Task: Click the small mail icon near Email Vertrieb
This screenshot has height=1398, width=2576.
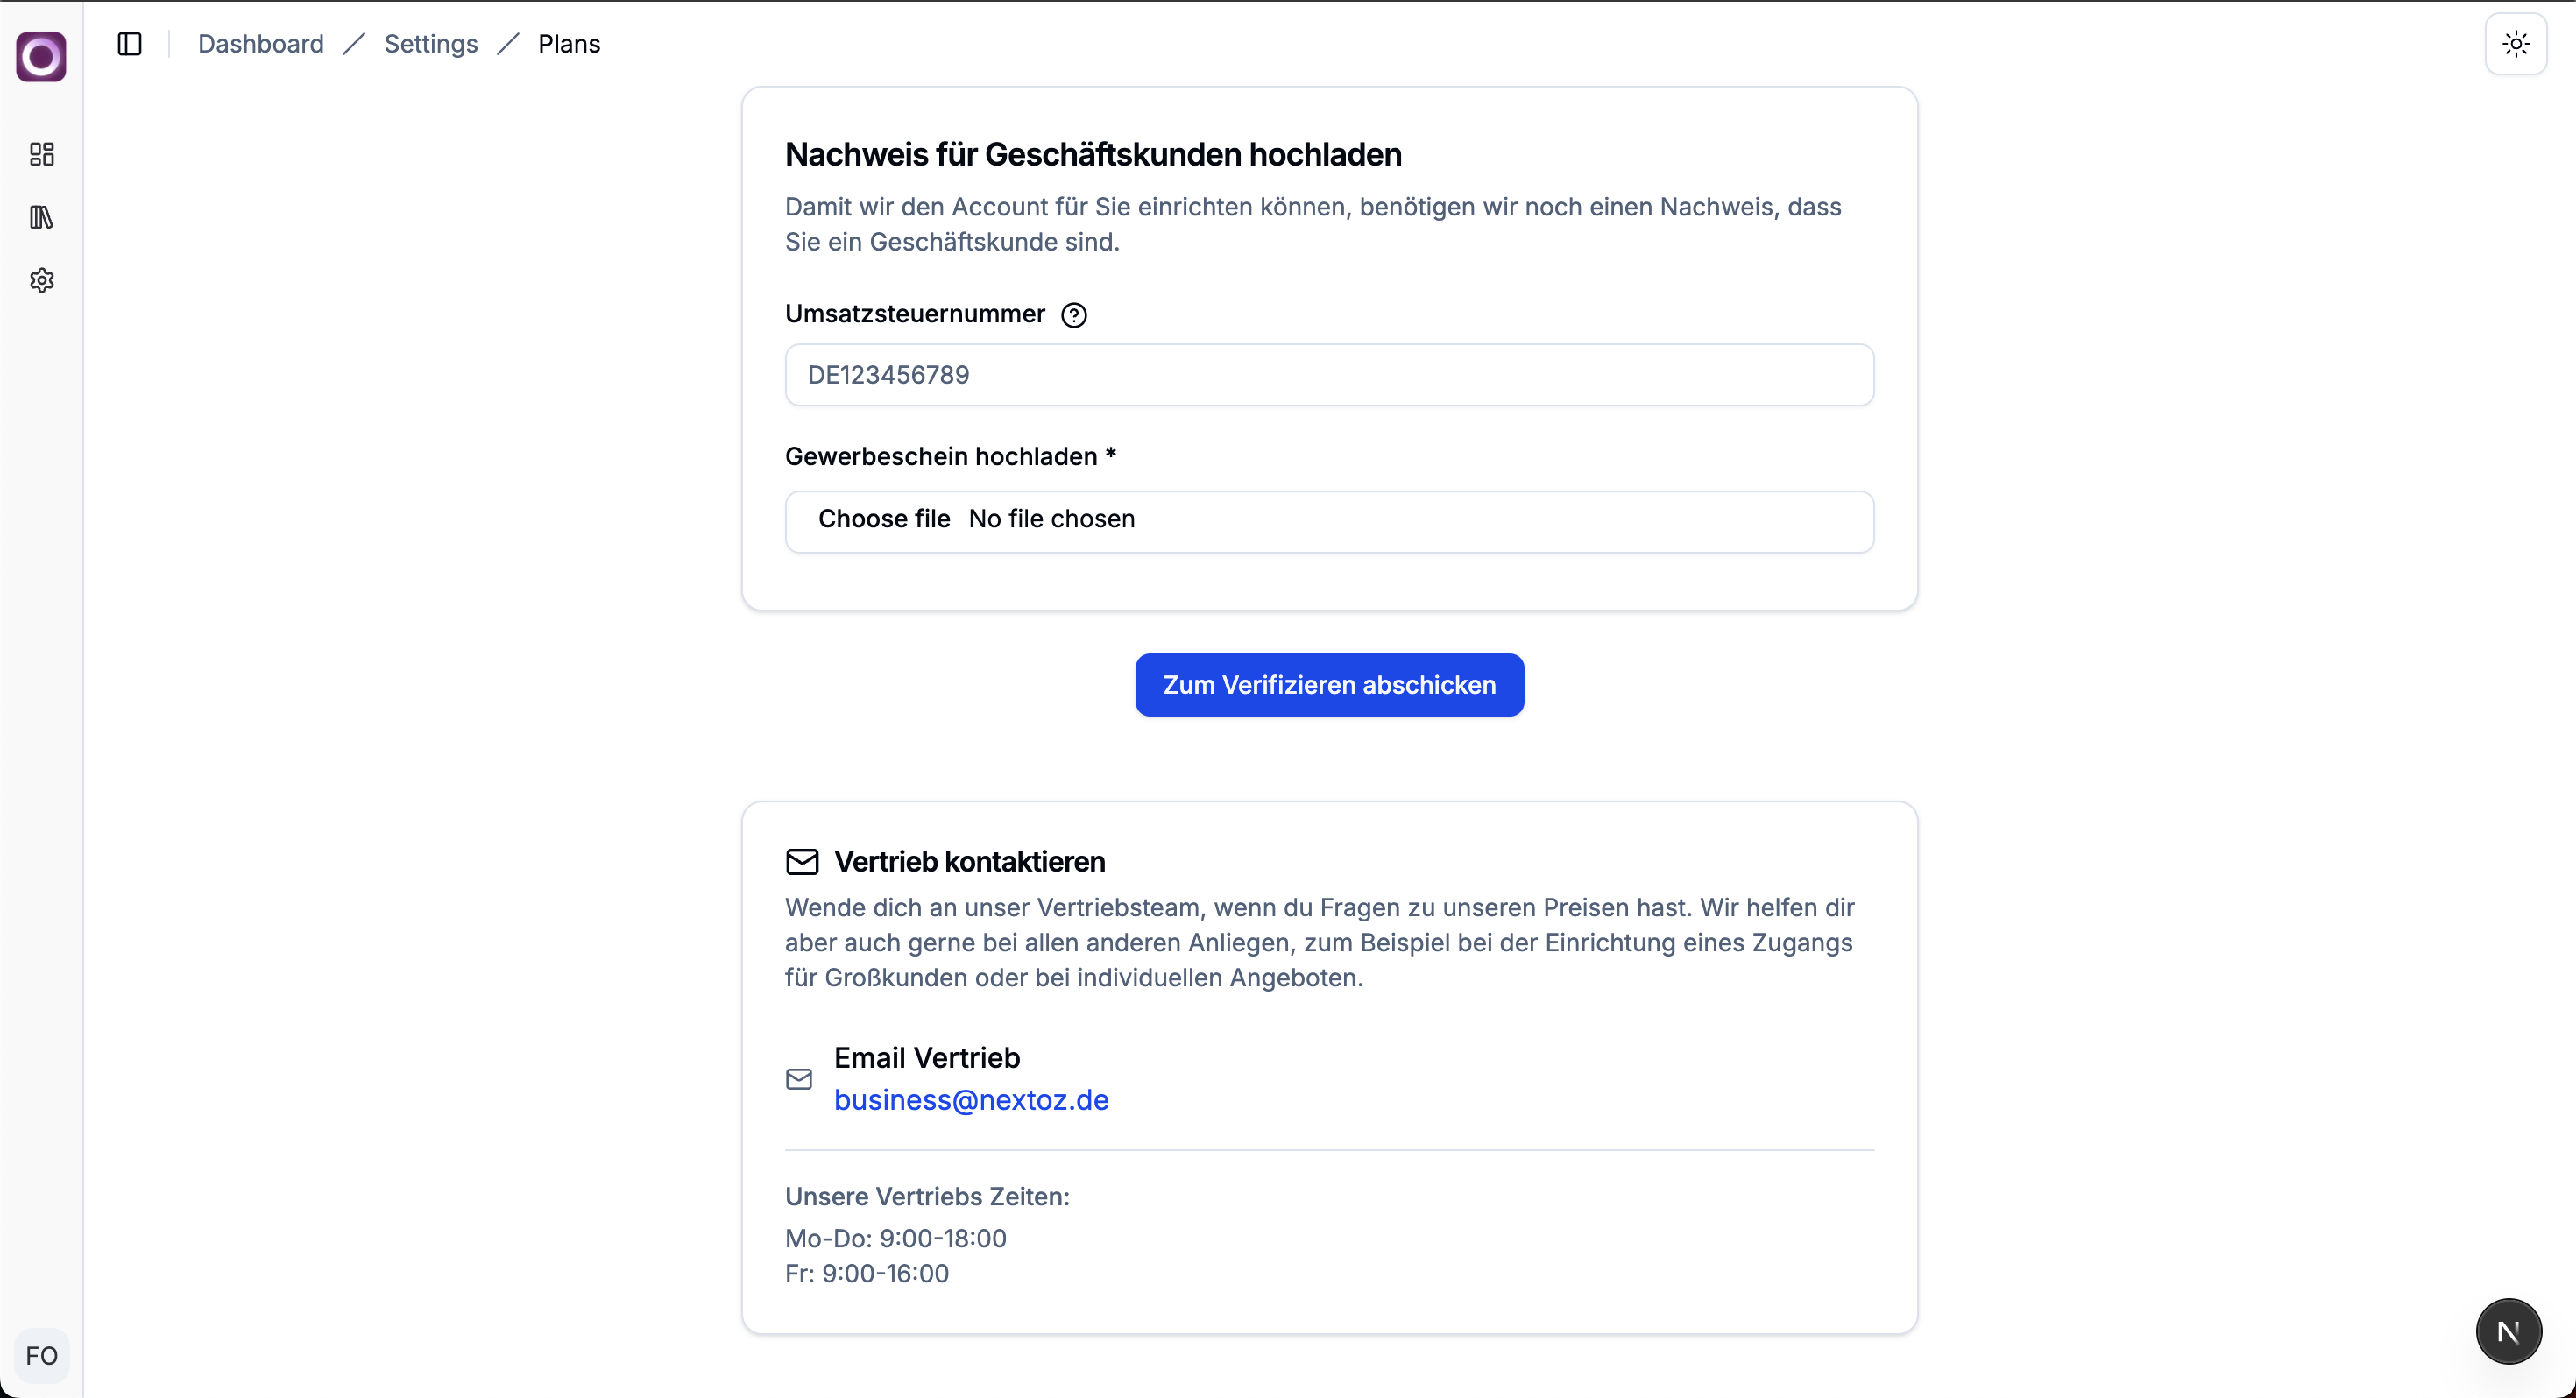Action: (x=799, y=1079)
